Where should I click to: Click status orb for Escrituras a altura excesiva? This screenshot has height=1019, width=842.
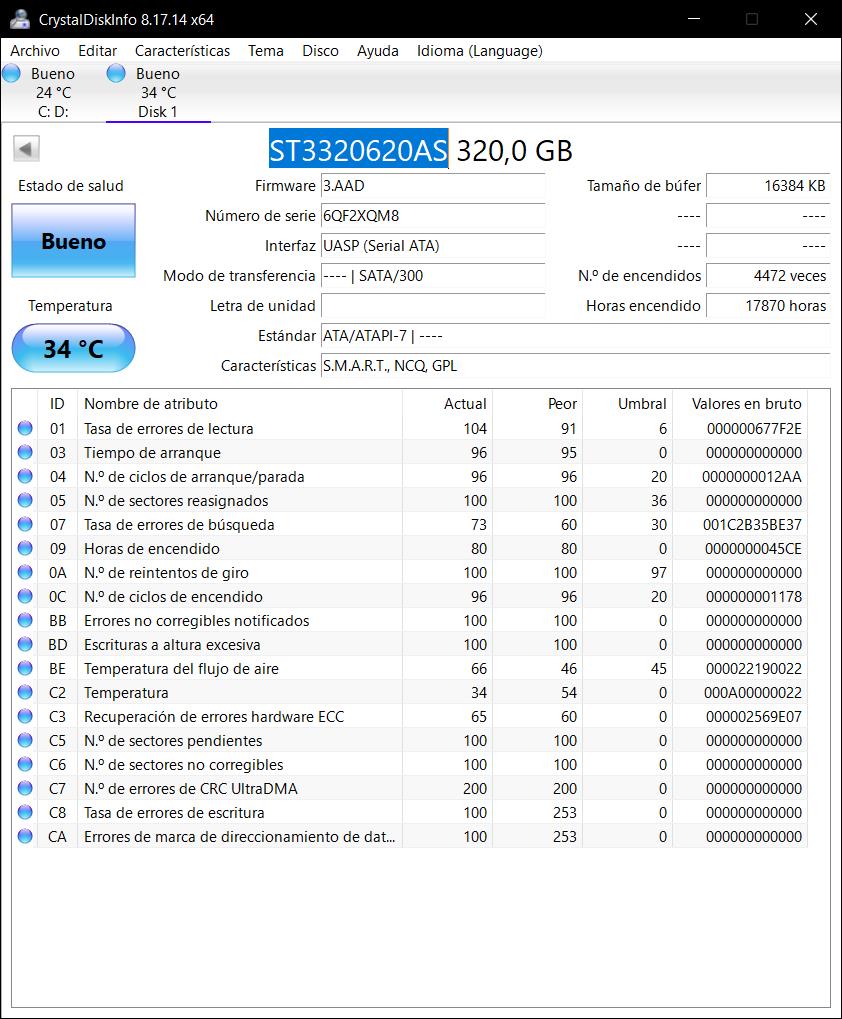(x=25, y=645)
